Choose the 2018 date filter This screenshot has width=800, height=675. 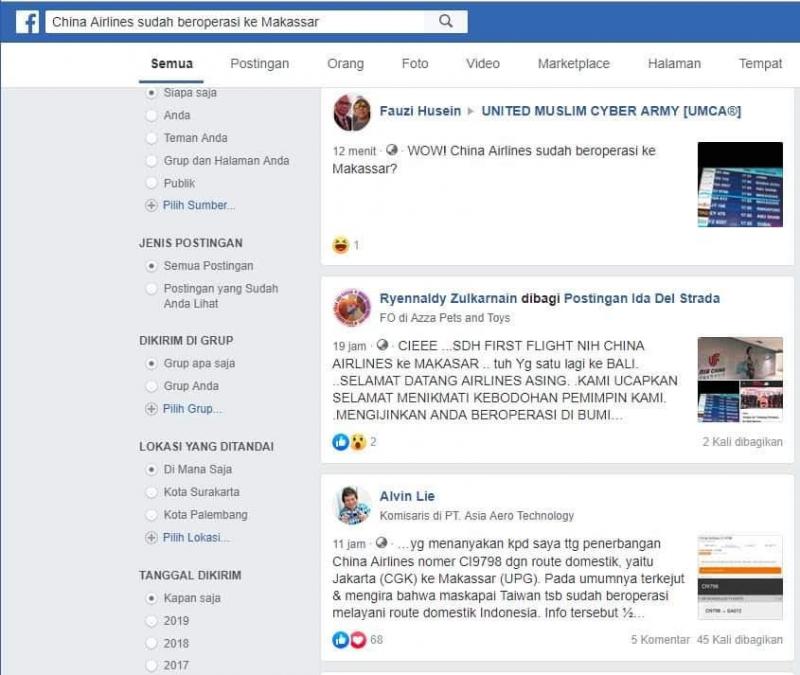point(151,643)
